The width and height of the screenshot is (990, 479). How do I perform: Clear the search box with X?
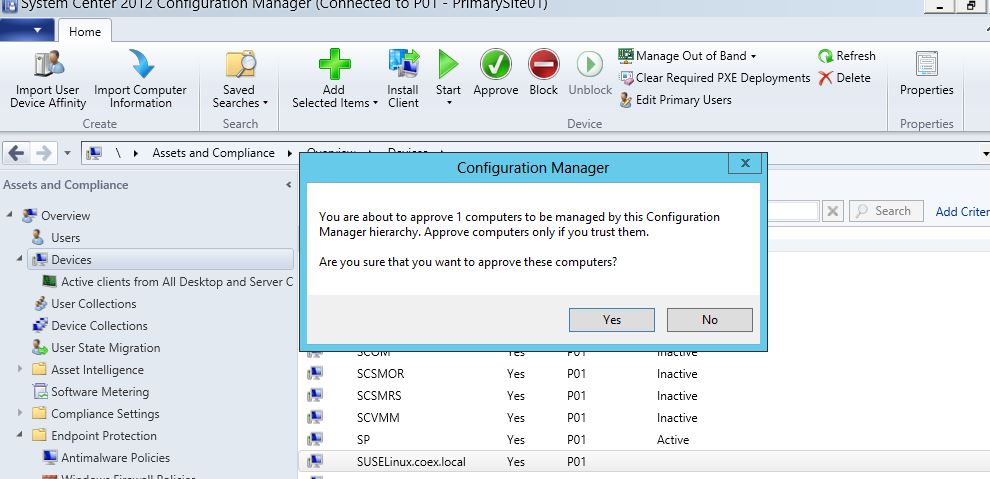pyautogui.click(x=833, y=211)
